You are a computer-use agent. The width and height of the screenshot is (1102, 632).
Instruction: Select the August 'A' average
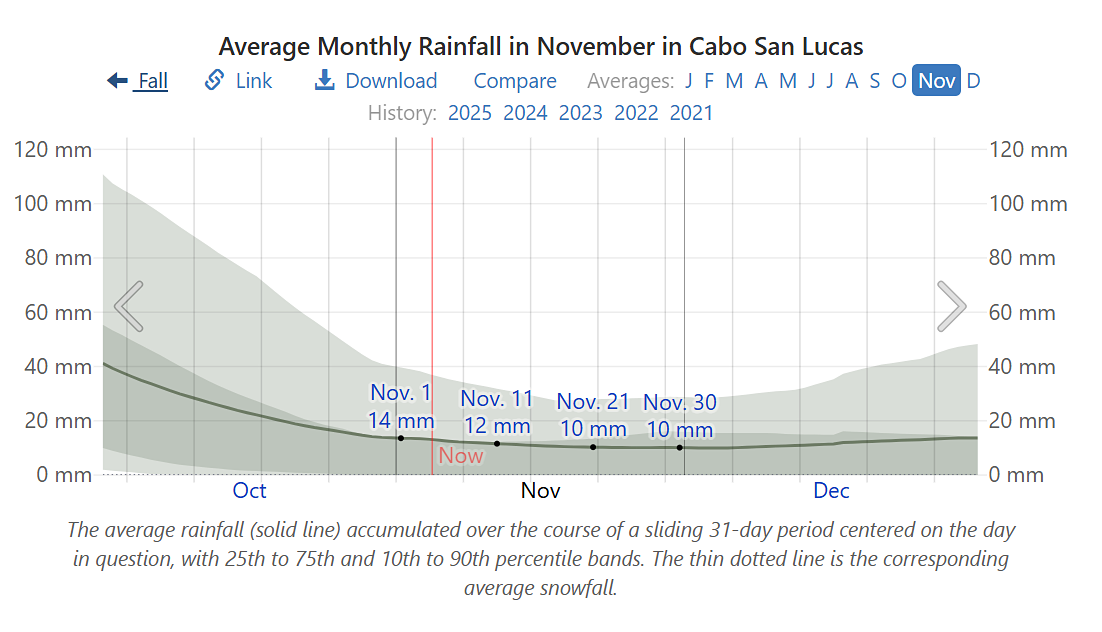[x=848, y=81]
